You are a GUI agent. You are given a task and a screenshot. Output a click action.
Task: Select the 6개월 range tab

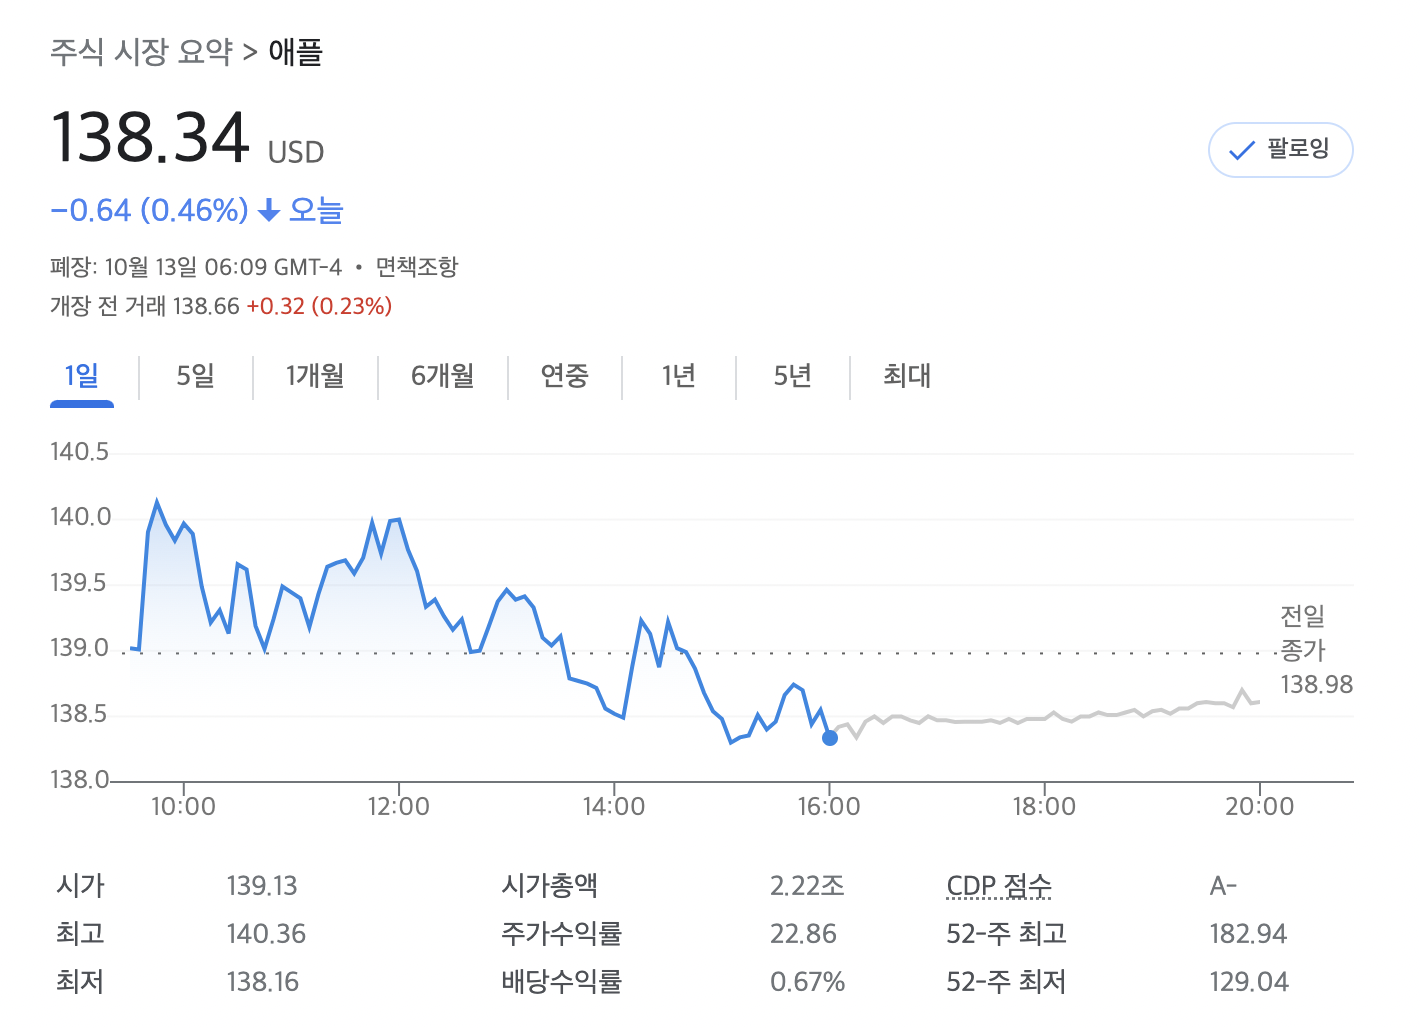pos(443,377)
